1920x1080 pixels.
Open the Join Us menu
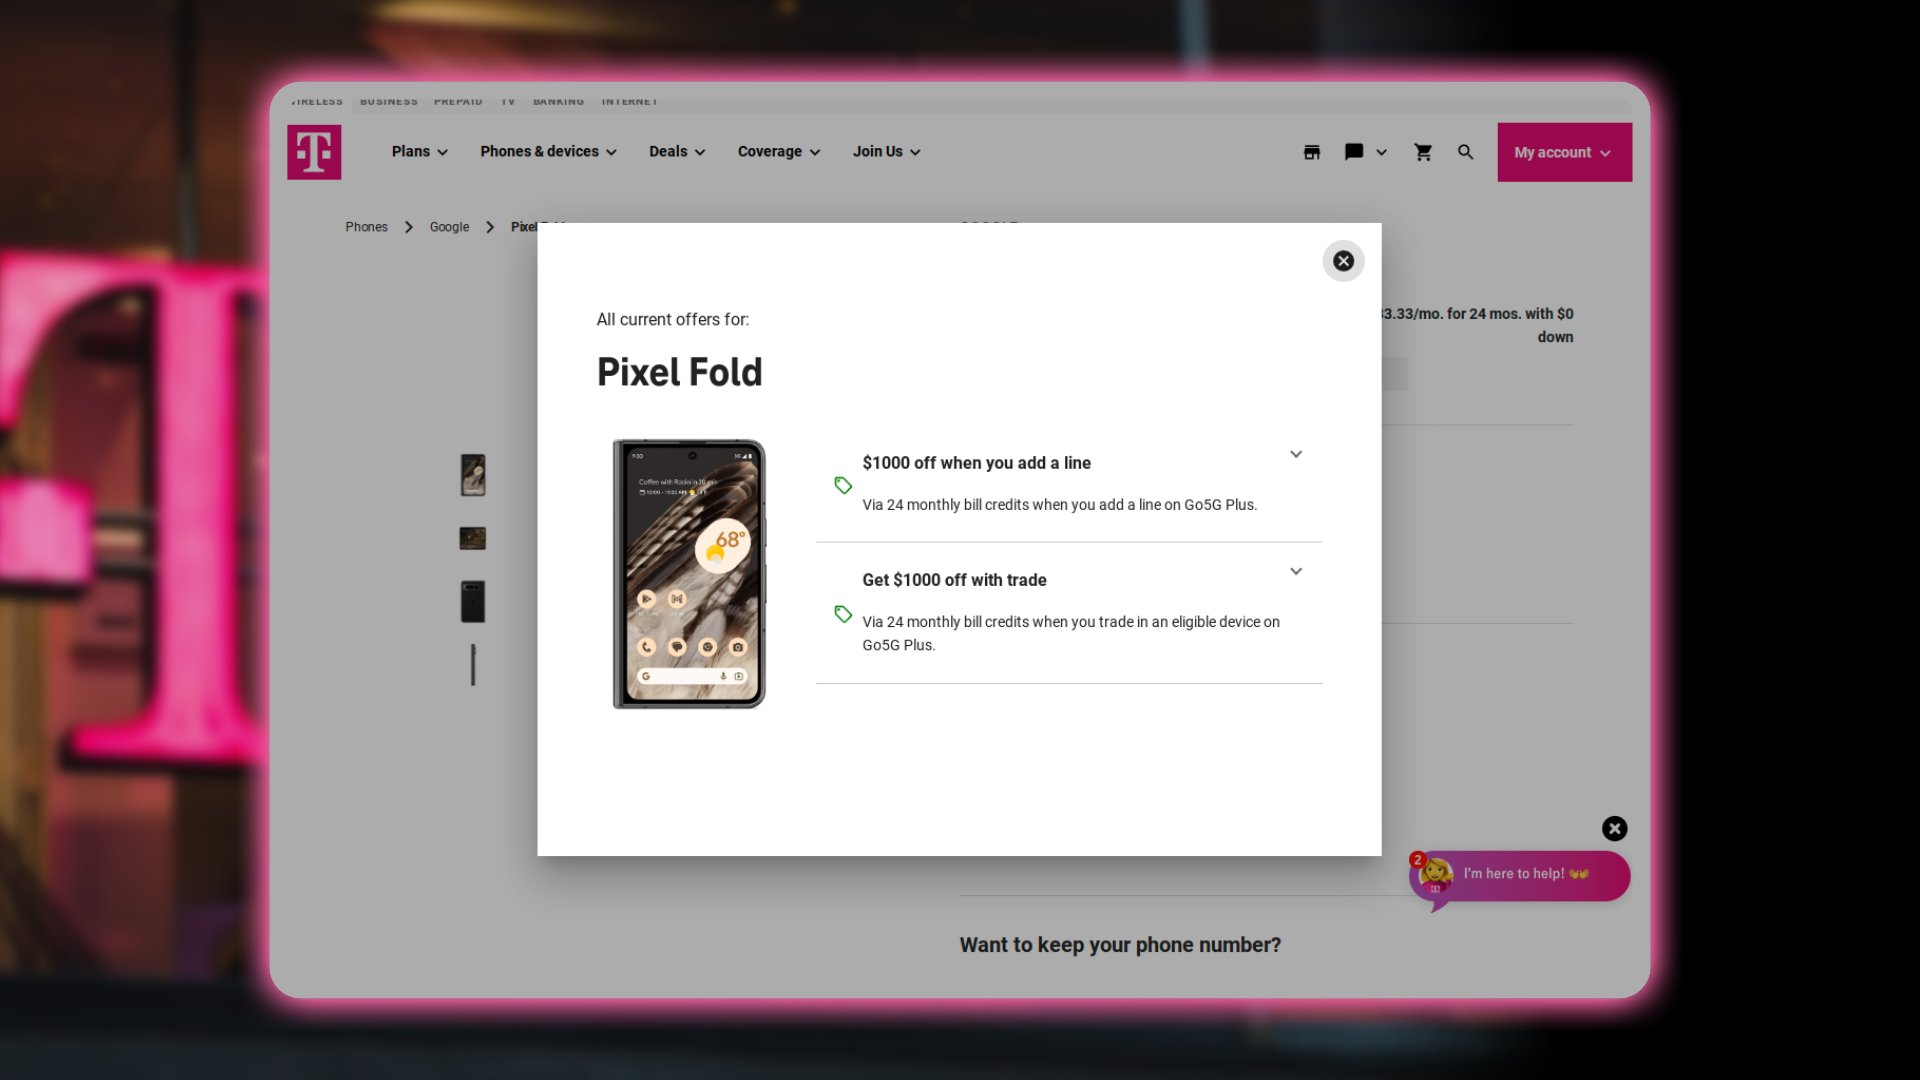[887, 152]
